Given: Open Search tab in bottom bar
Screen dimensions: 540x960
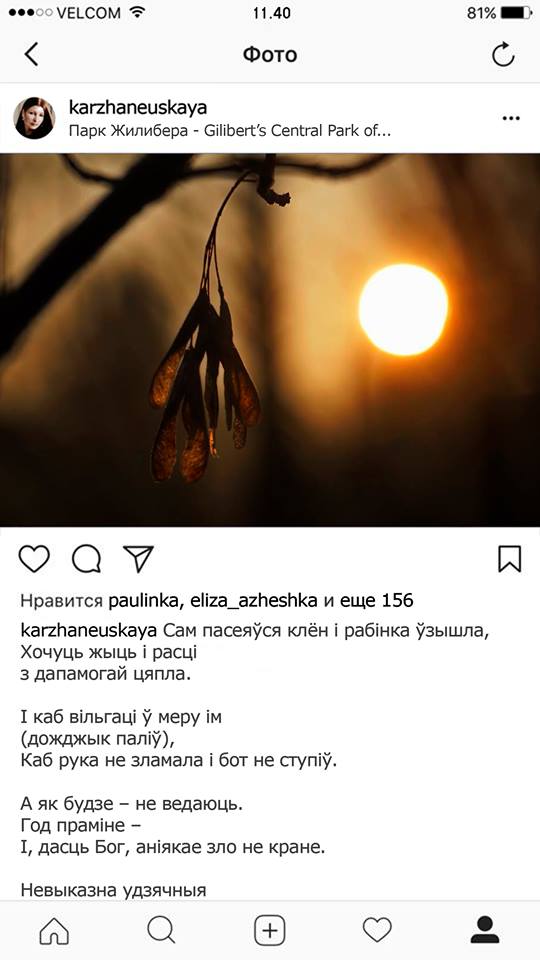Looking at the screenshot, I should click(162, 931).
